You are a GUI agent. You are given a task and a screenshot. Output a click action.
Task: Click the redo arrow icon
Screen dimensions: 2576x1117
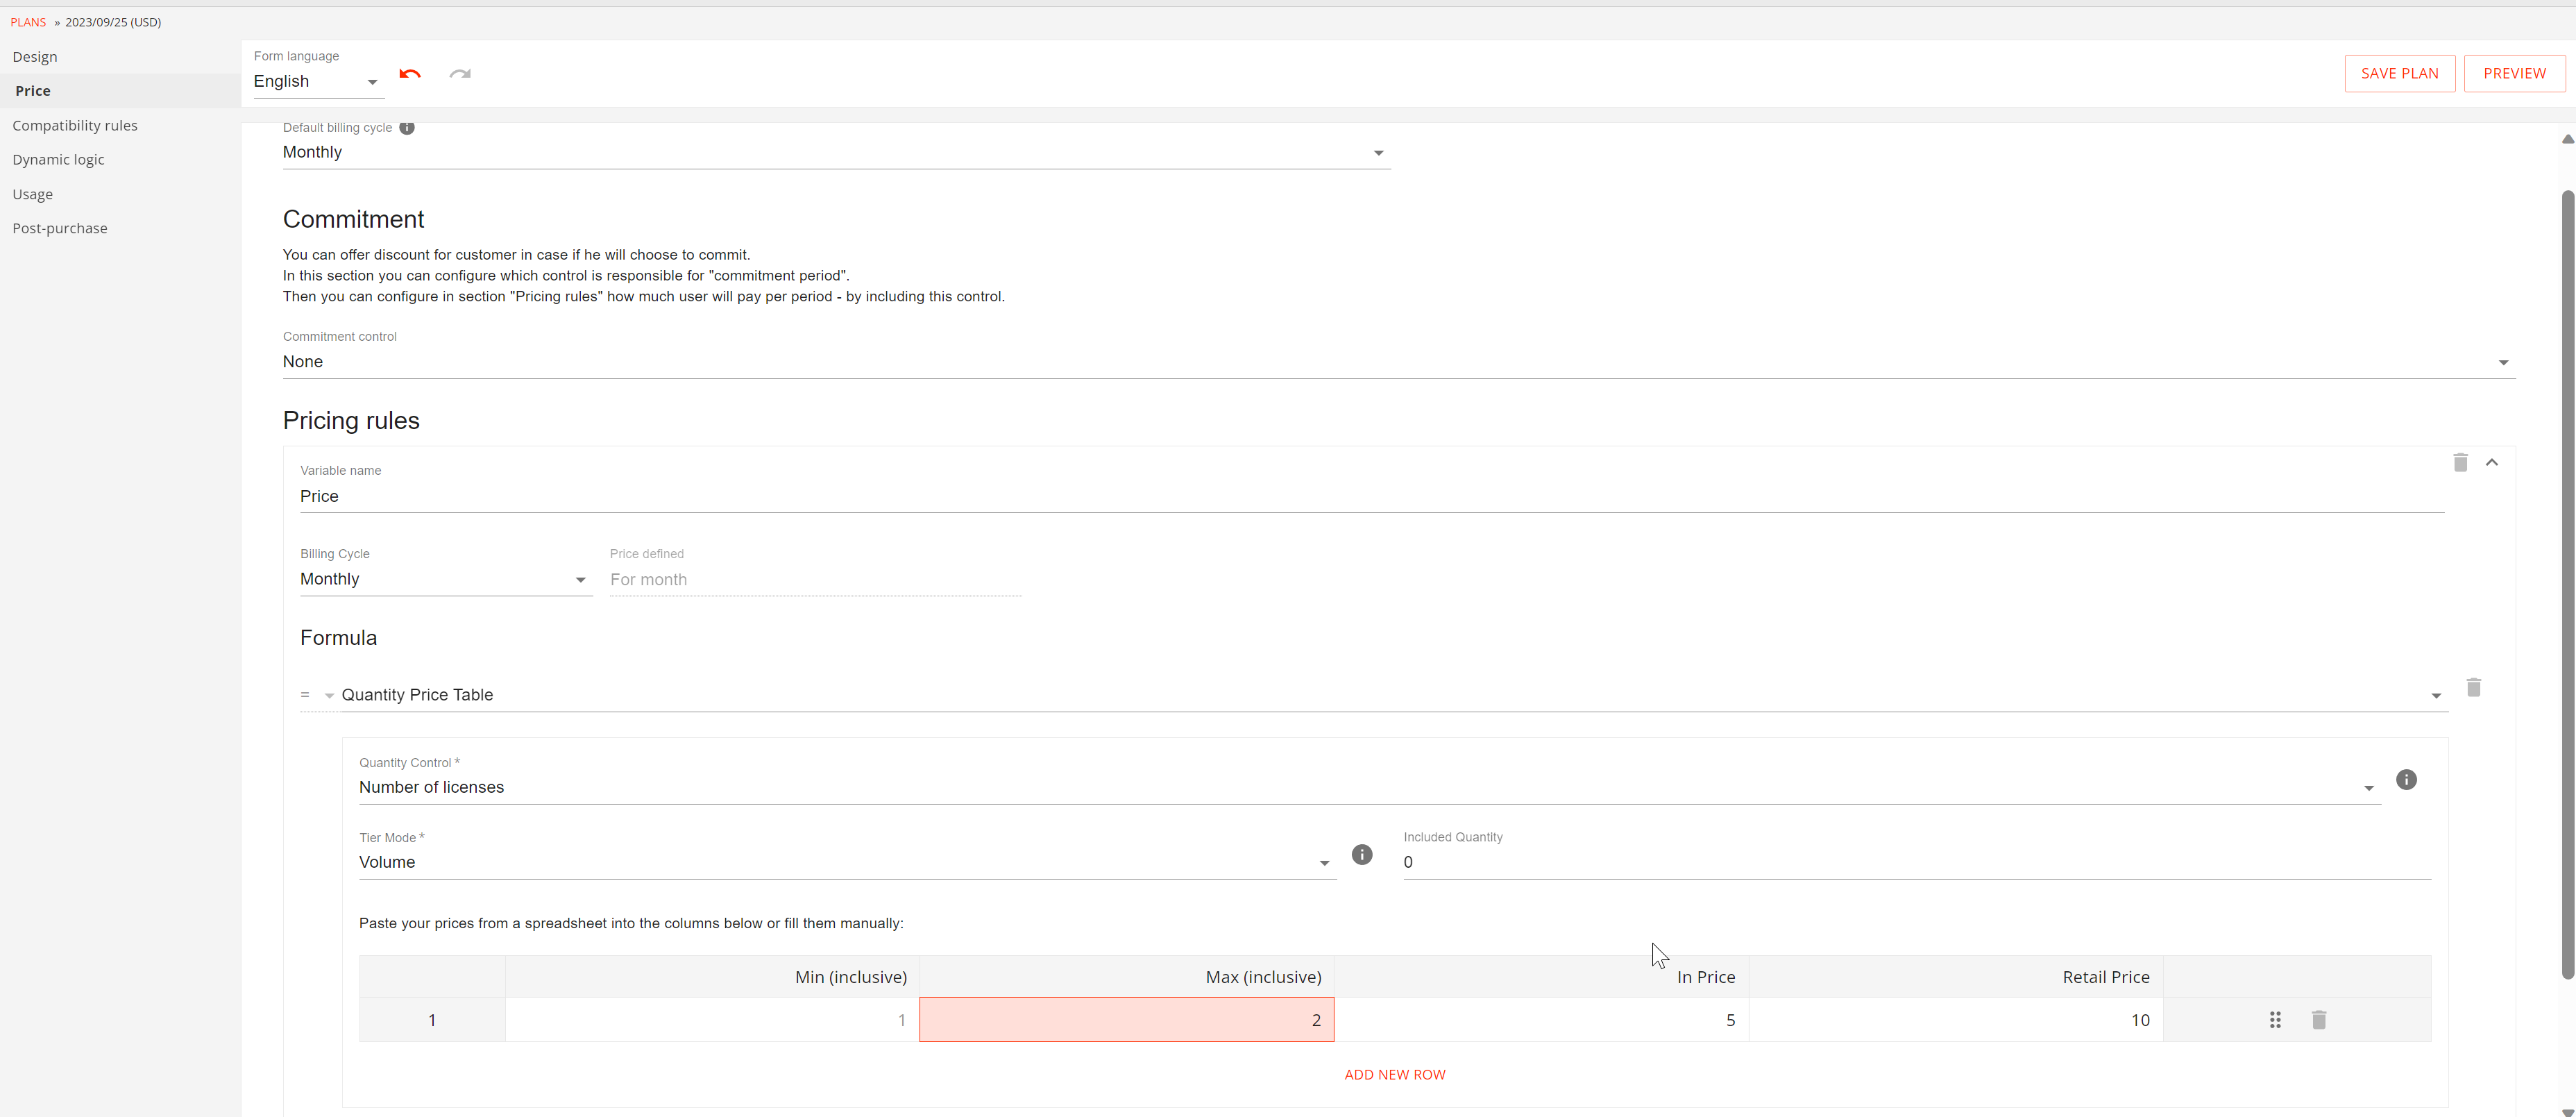click(x=460, y=74)
